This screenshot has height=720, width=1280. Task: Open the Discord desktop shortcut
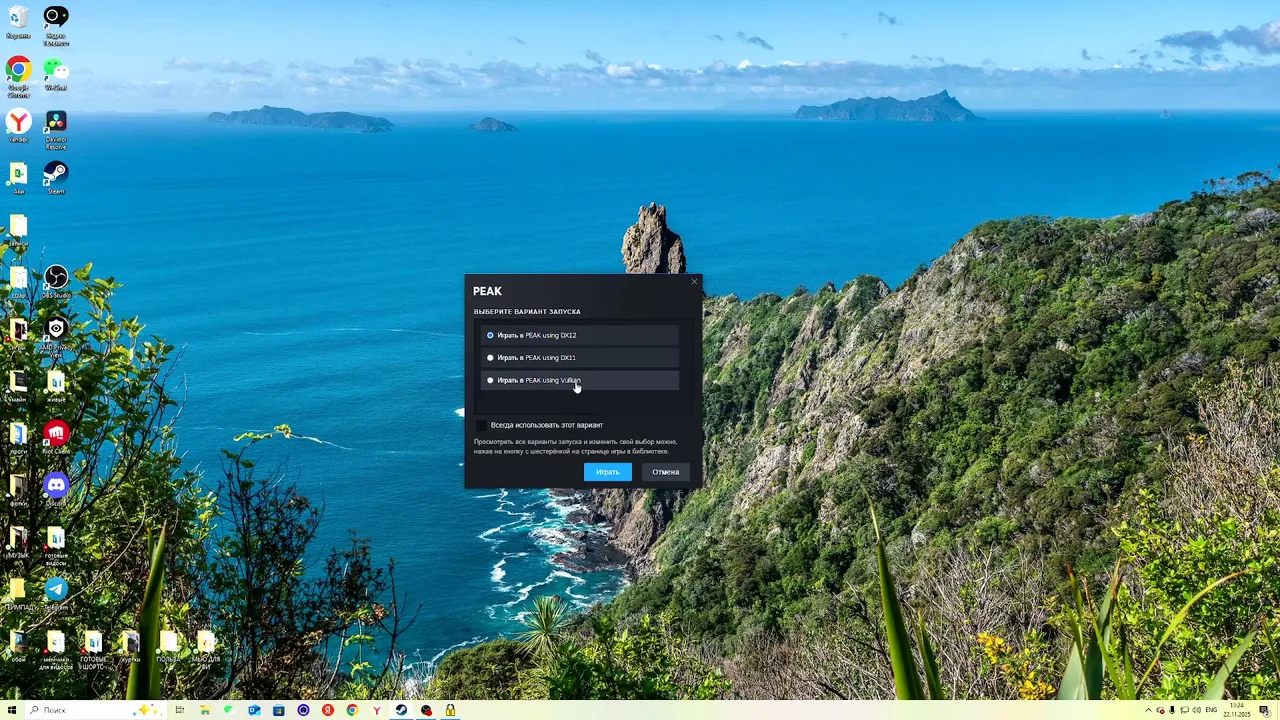point(56,489)
